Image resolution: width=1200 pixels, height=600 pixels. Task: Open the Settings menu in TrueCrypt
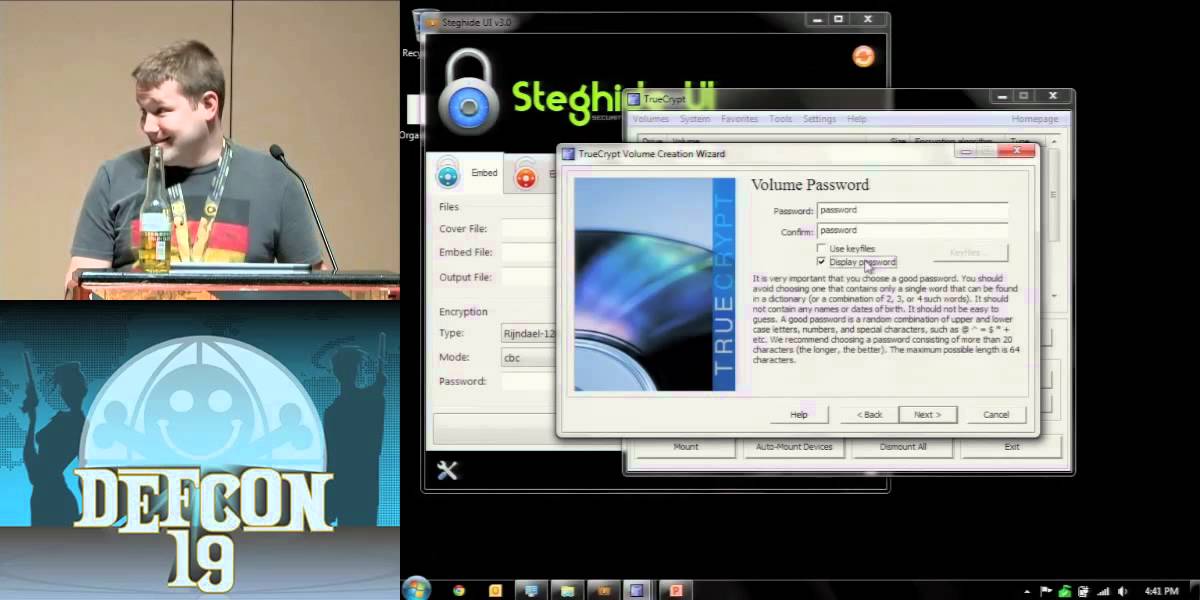[819, 119]
